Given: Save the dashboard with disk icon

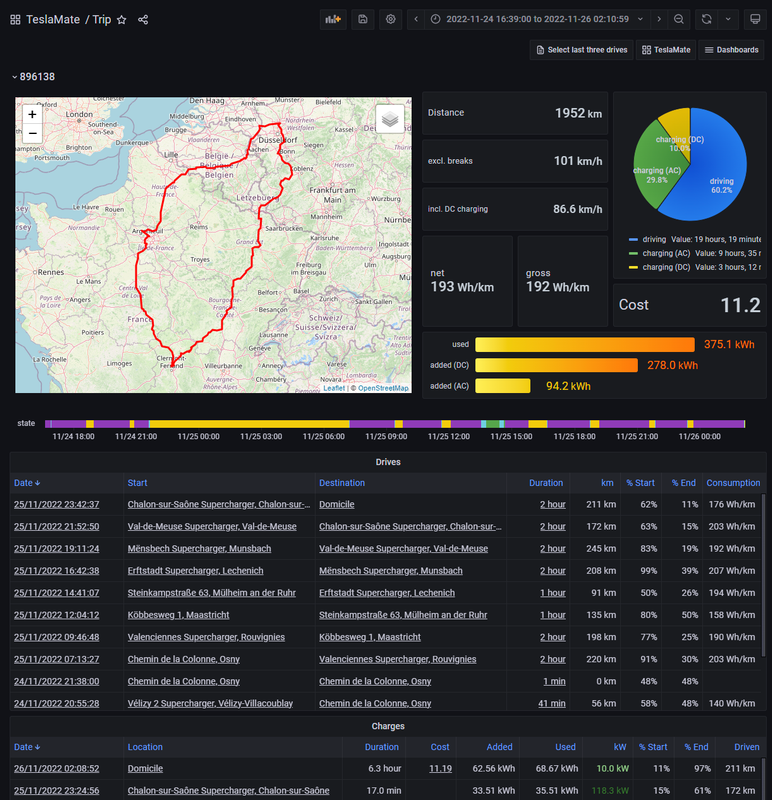Looking at the screenshot, I should [363, 19].
